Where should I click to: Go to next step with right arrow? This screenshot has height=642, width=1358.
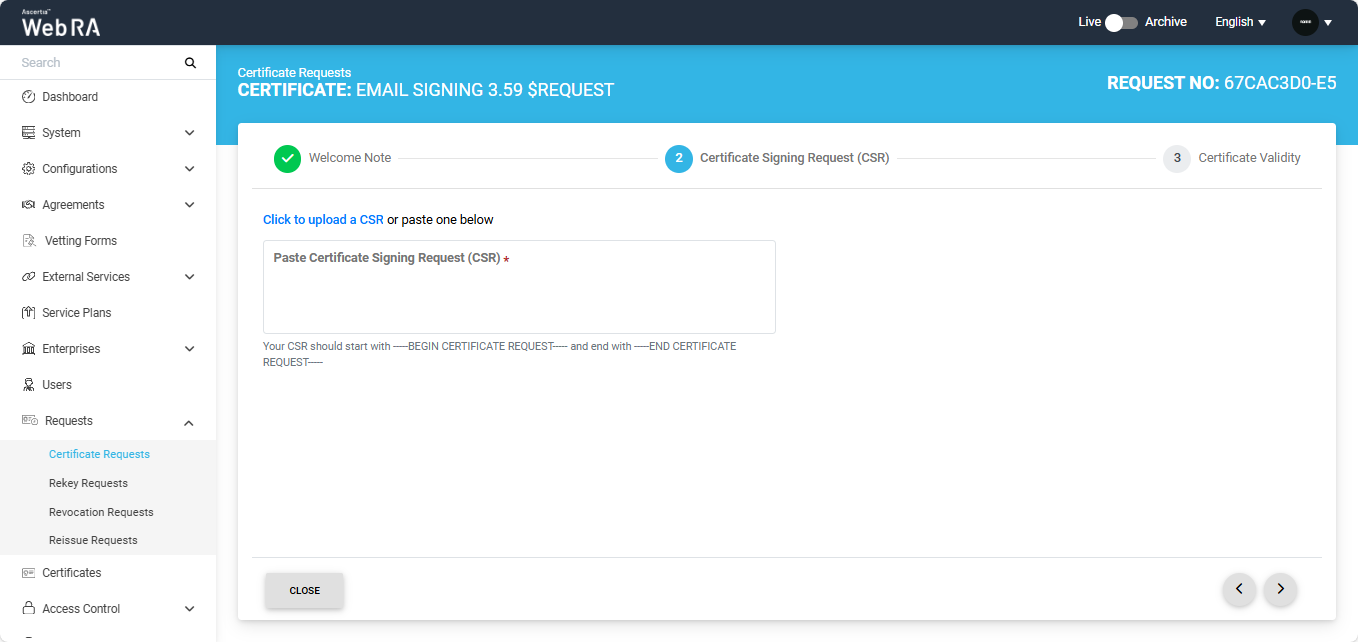click(1280, 590)
